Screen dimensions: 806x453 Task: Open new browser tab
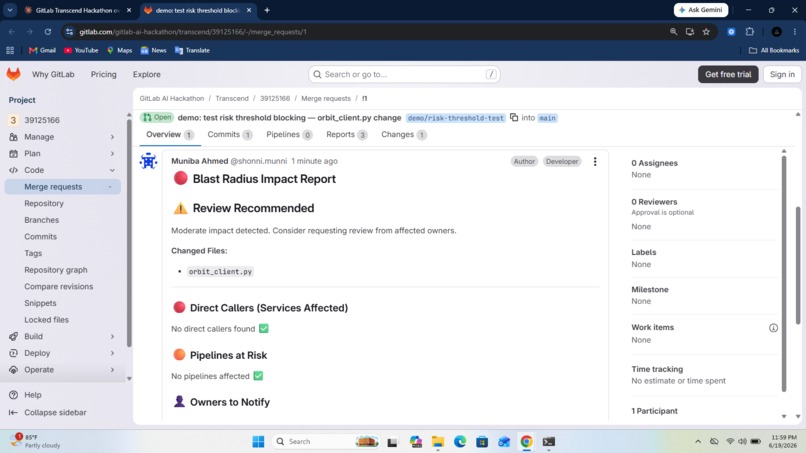pos(267,10)
